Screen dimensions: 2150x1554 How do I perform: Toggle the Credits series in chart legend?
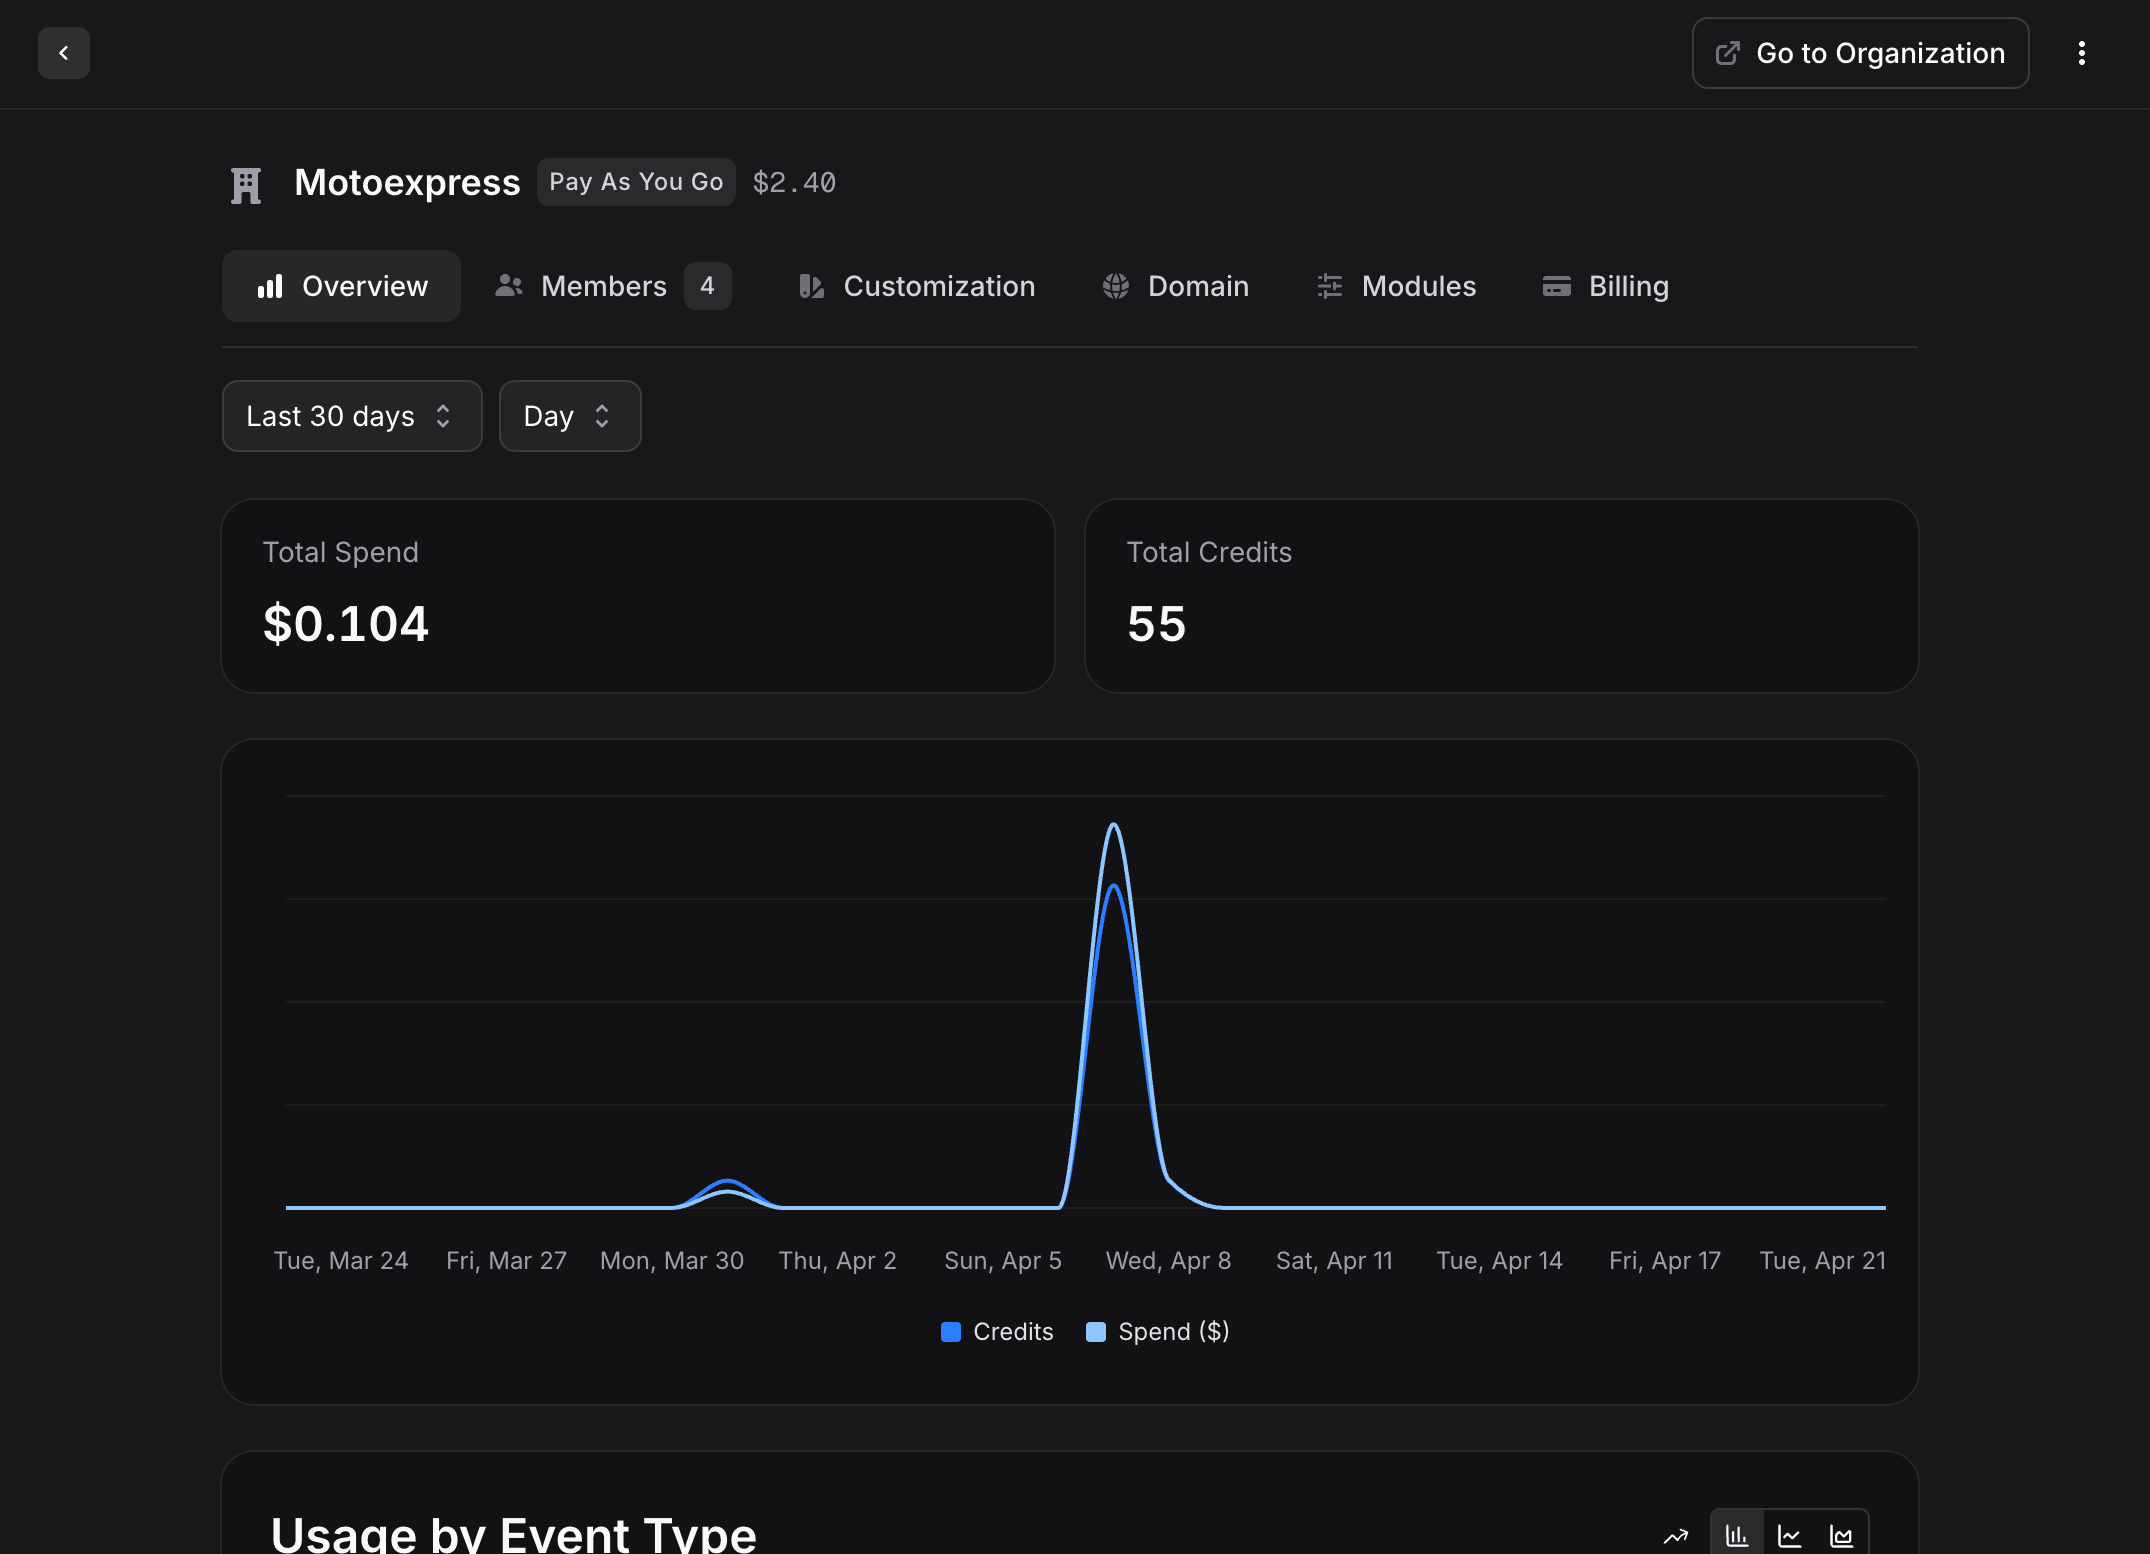click(997, 1332)
